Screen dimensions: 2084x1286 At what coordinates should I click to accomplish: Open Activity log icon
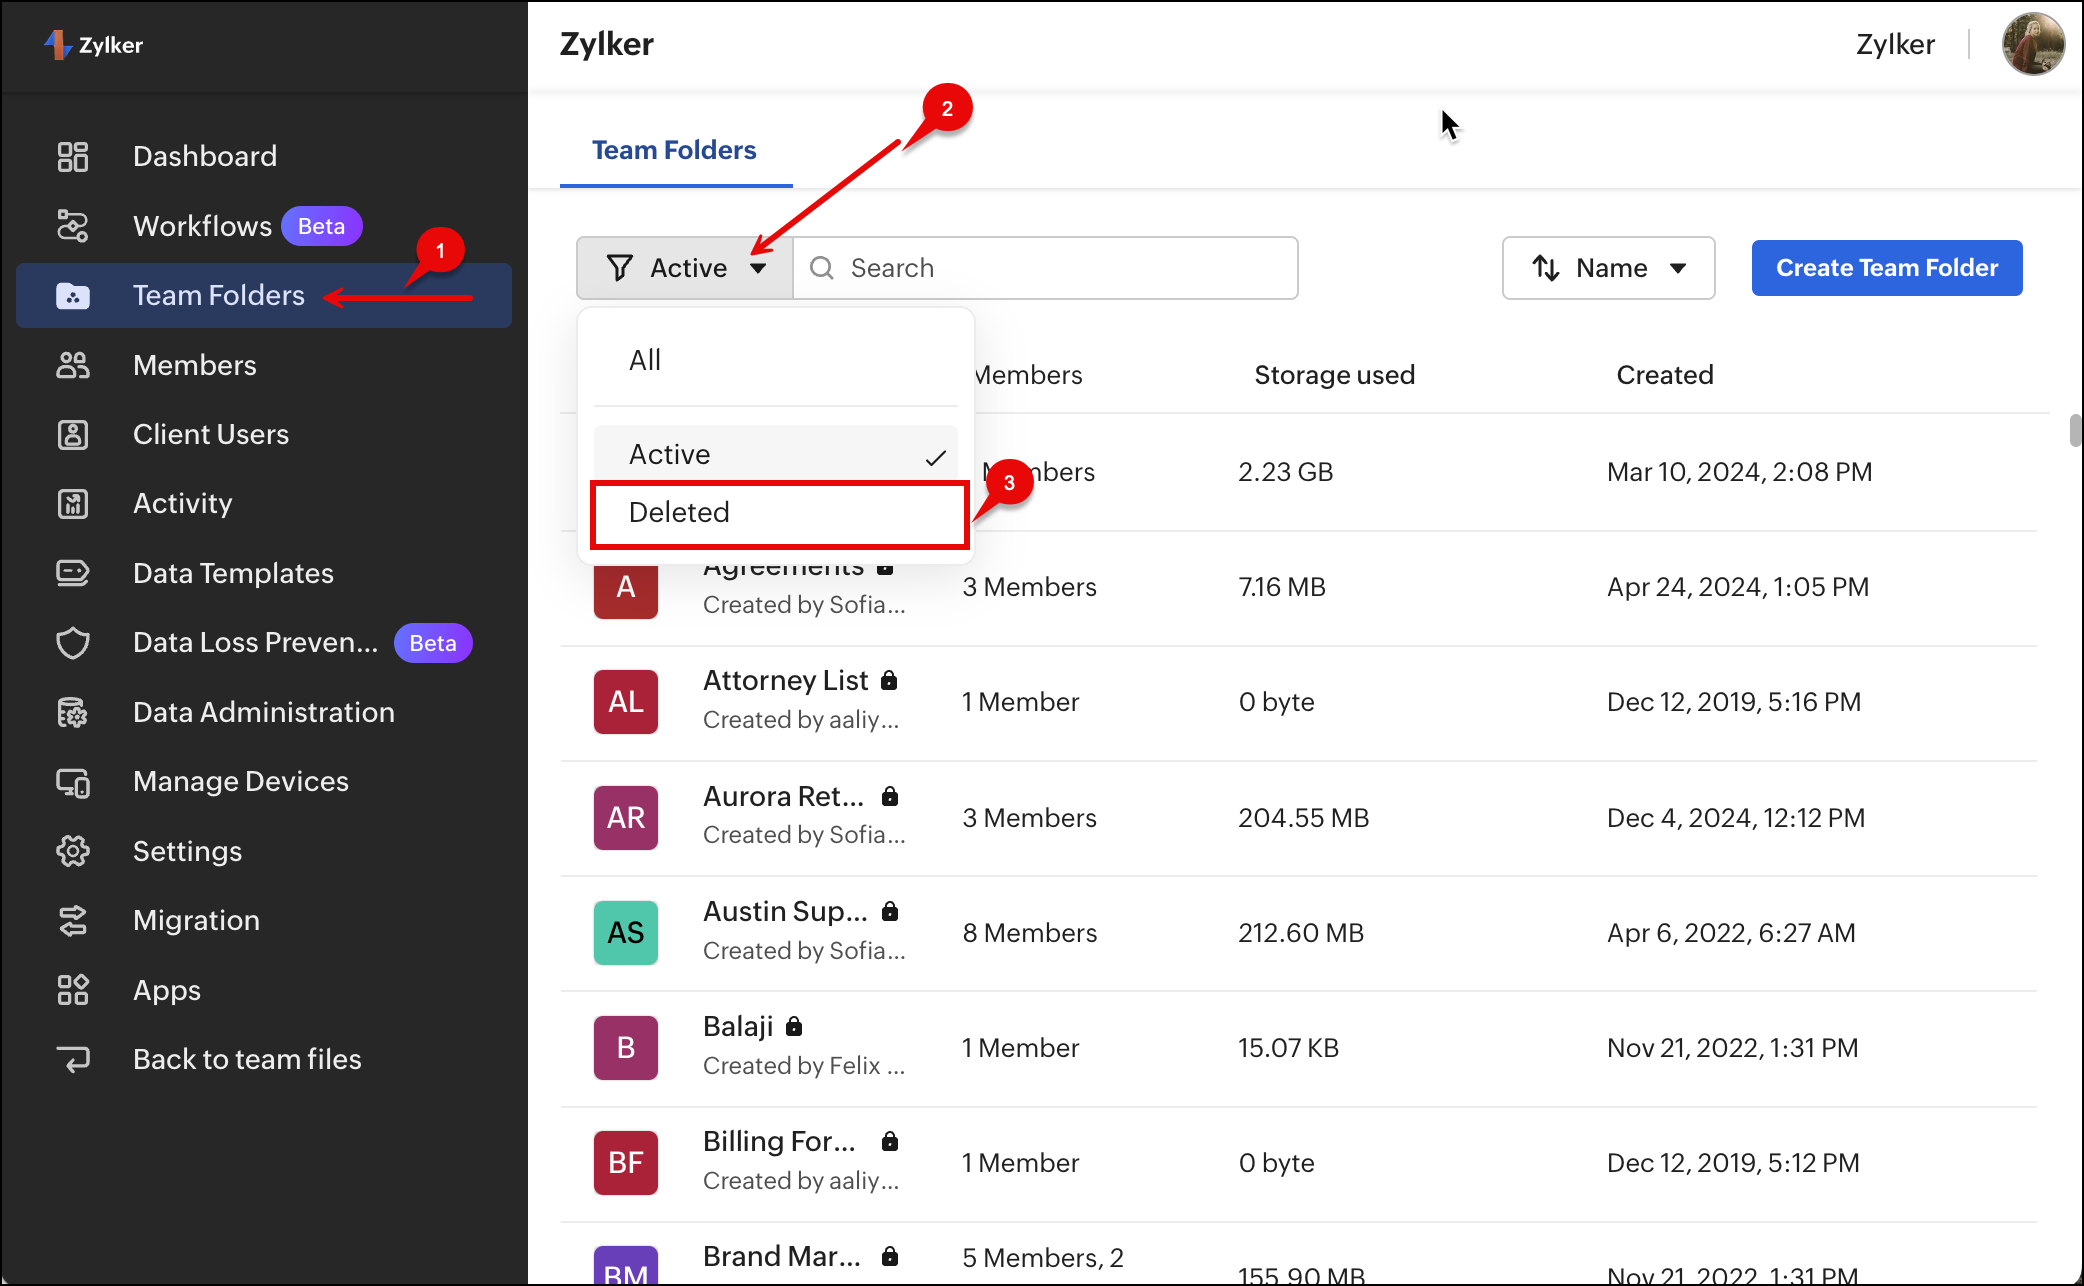click(x=73, y=503)
